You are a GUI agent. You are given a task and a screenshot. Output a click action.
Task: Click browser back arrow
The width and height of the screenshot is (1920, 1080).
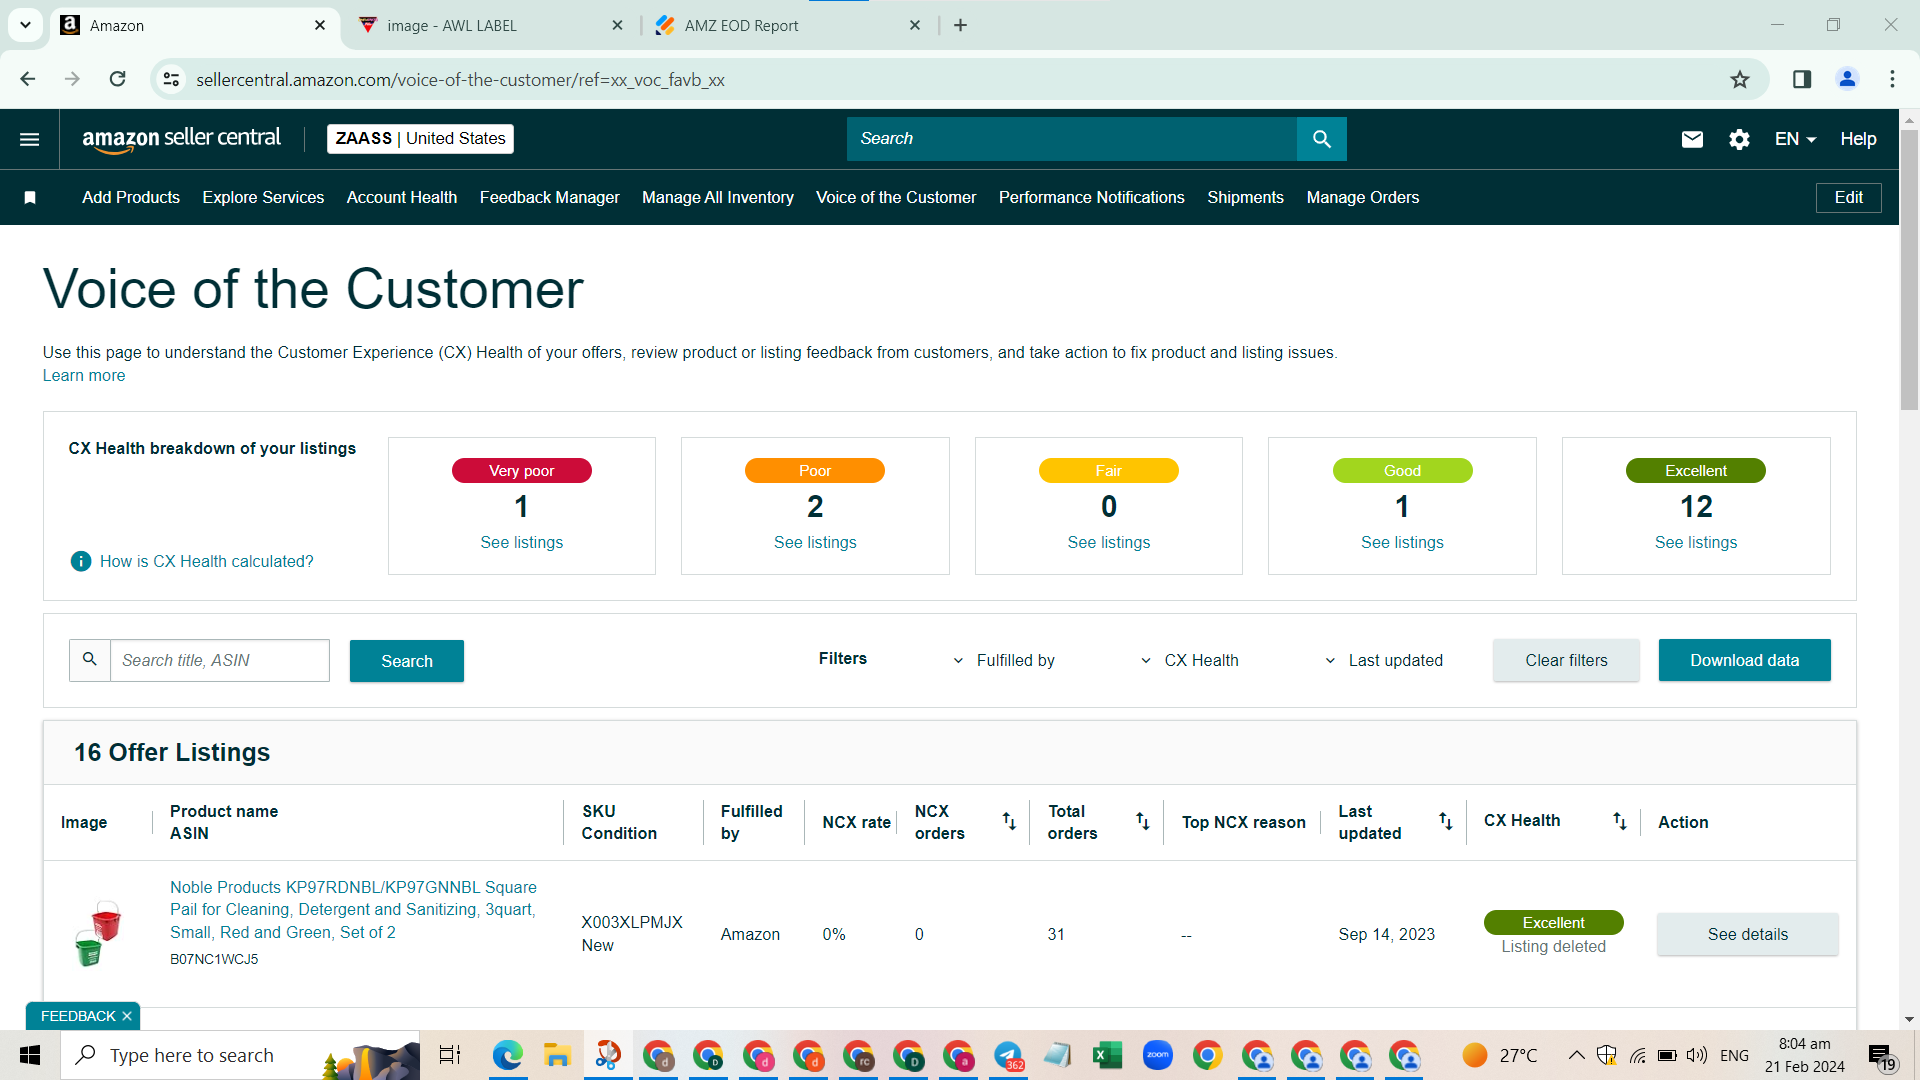pos(28,79)
